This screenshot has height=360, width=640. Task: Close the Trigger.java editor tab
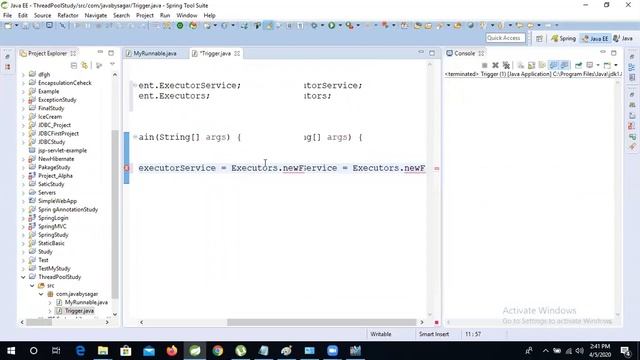click(x=237, y=53)
